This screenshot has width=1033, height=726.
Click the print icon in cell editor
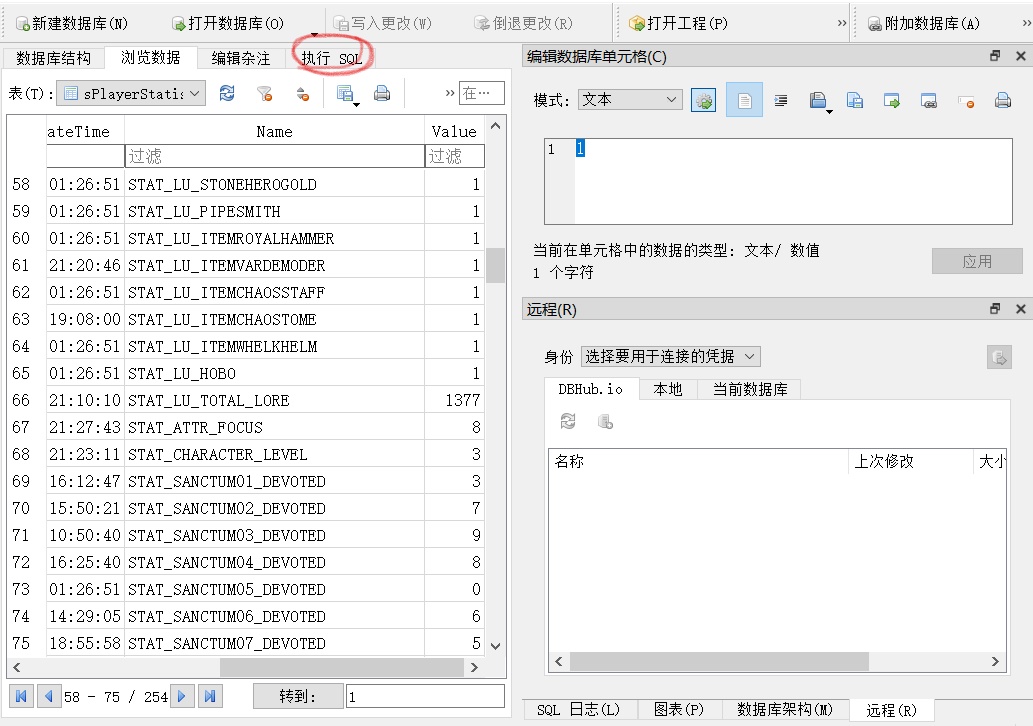[1003, 100]
